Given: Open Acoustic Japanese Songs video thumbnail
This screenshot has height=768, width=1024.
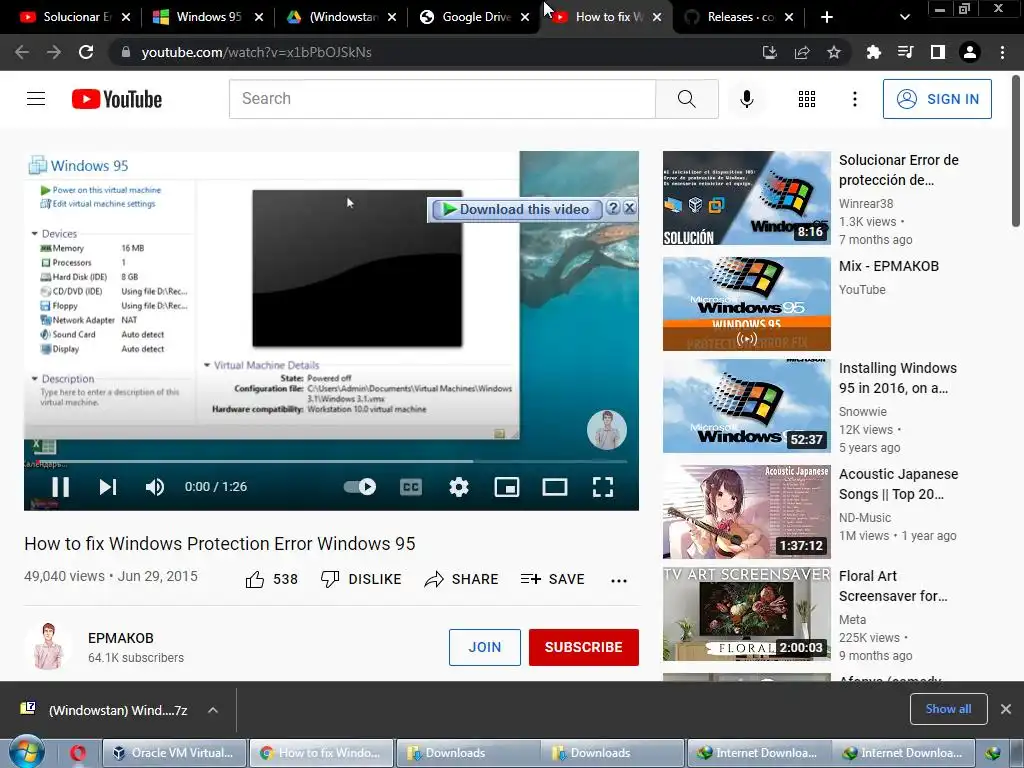Looking at the screenshot, I should click(x=746, y=511).
